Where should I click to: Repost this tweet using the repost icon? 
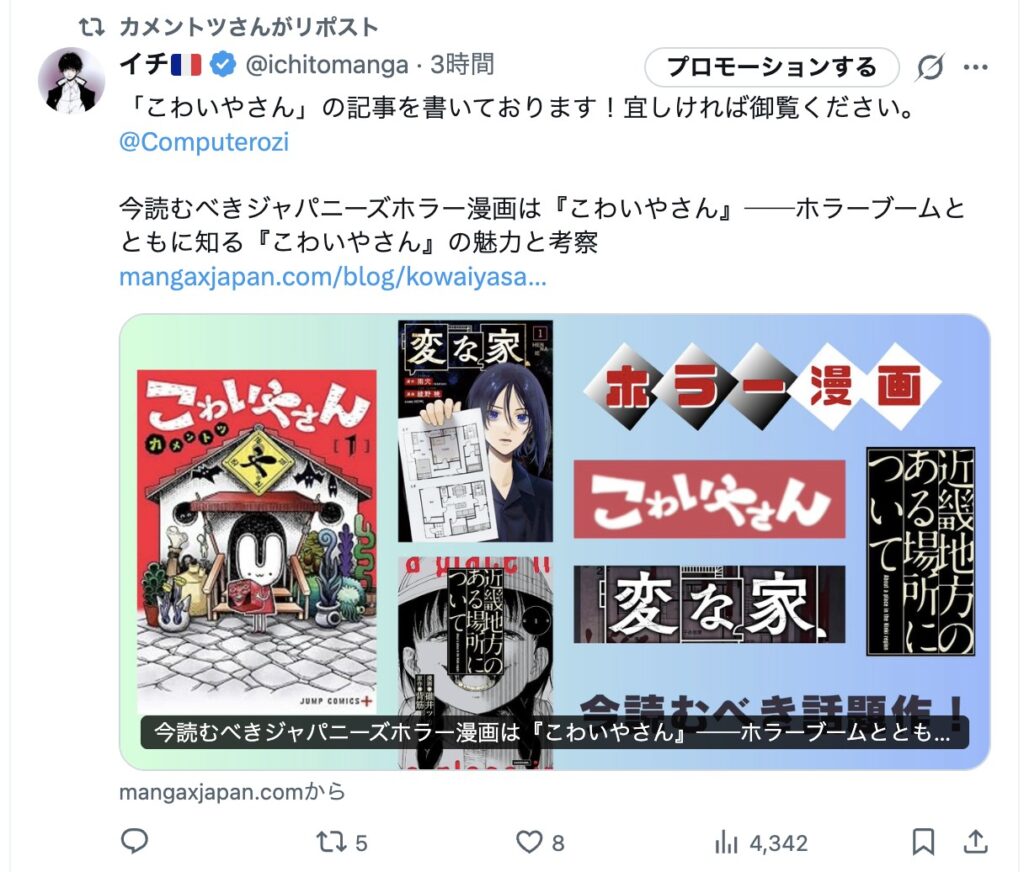click(x=331, y=842)
